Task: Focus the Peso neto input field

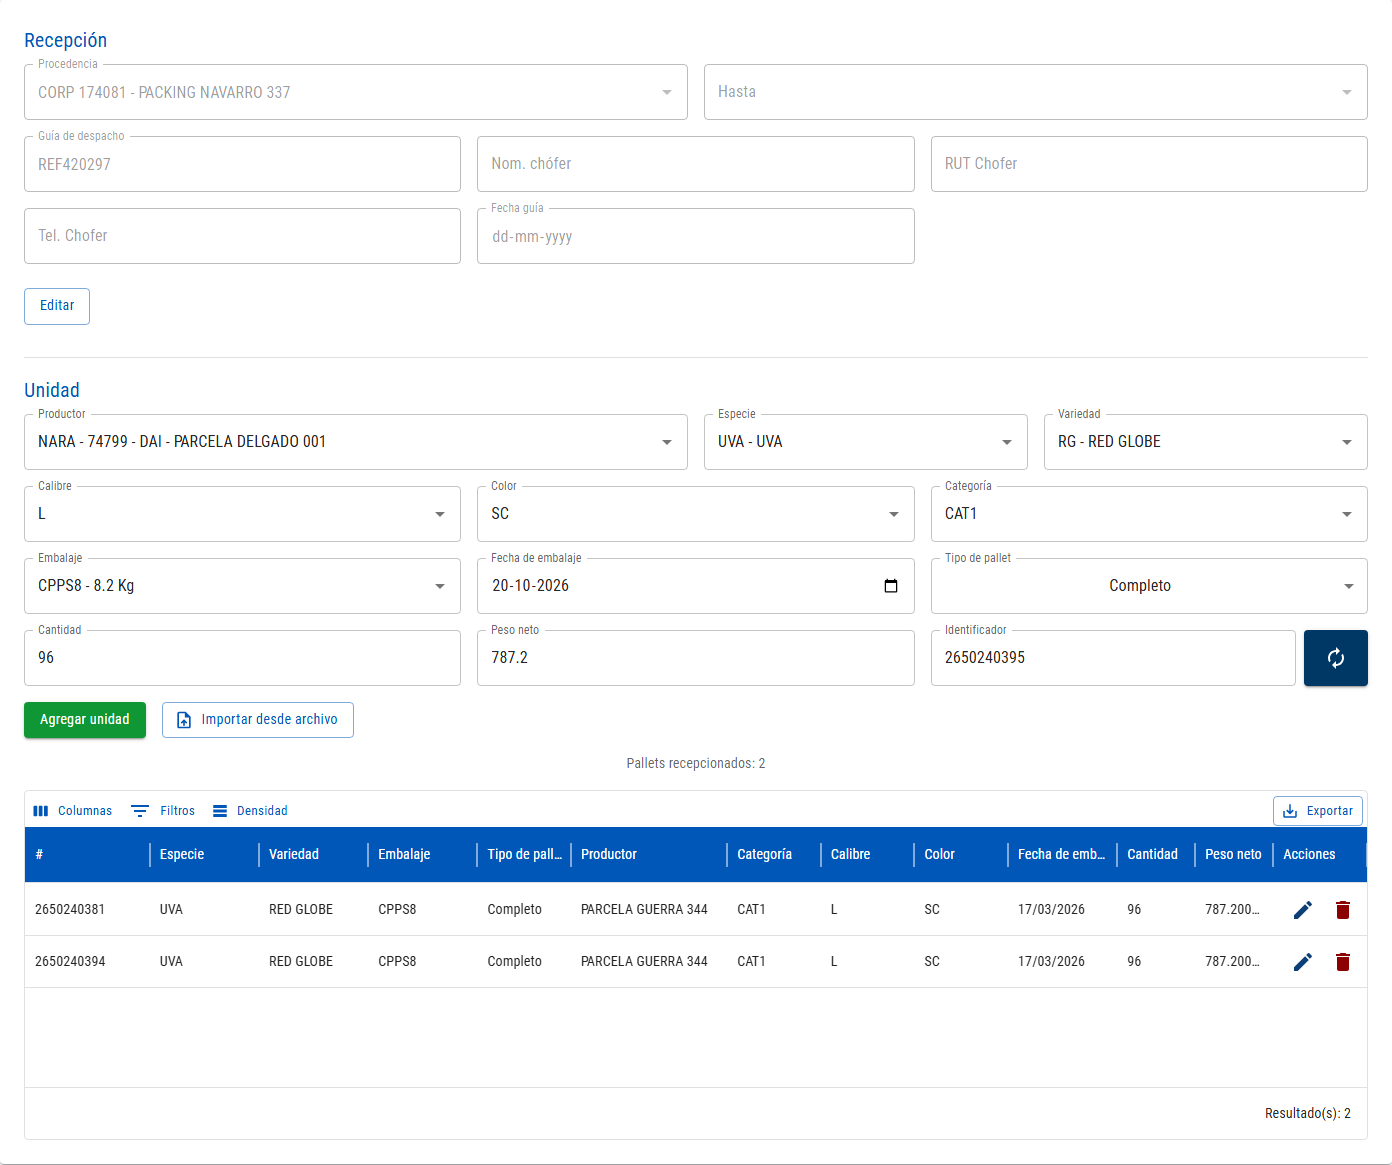Action: coord(696,658)
